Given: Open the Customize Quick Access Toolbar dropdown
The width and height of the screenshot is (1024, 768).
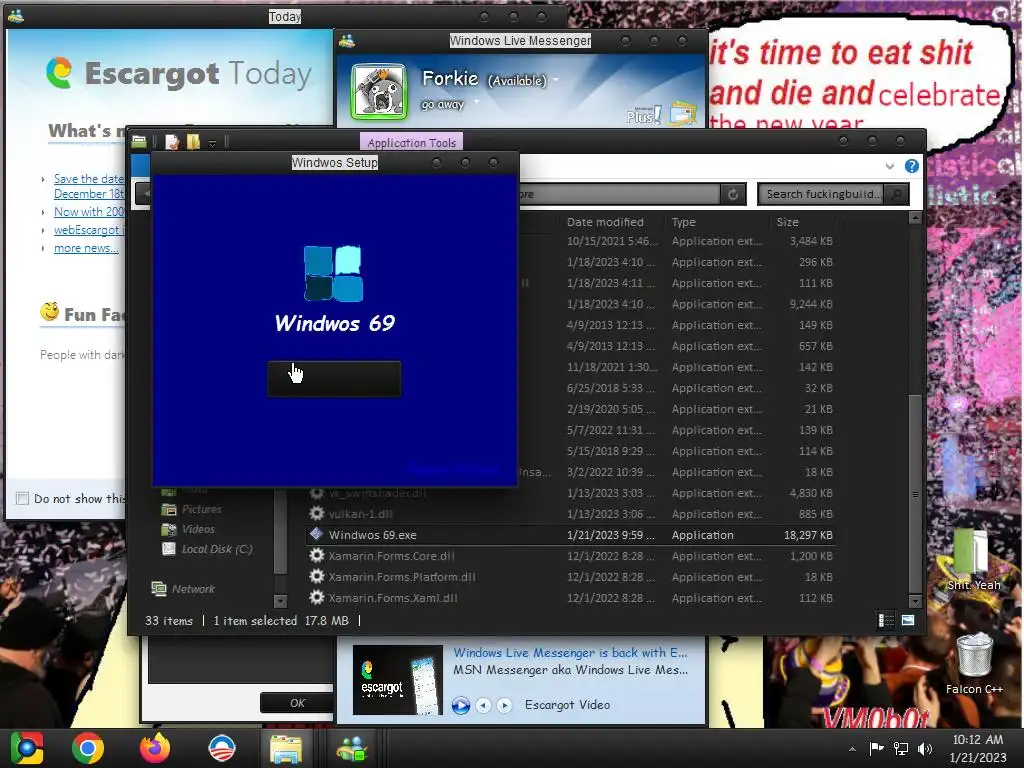Looking at the screenshot, I should pos(212,143).
